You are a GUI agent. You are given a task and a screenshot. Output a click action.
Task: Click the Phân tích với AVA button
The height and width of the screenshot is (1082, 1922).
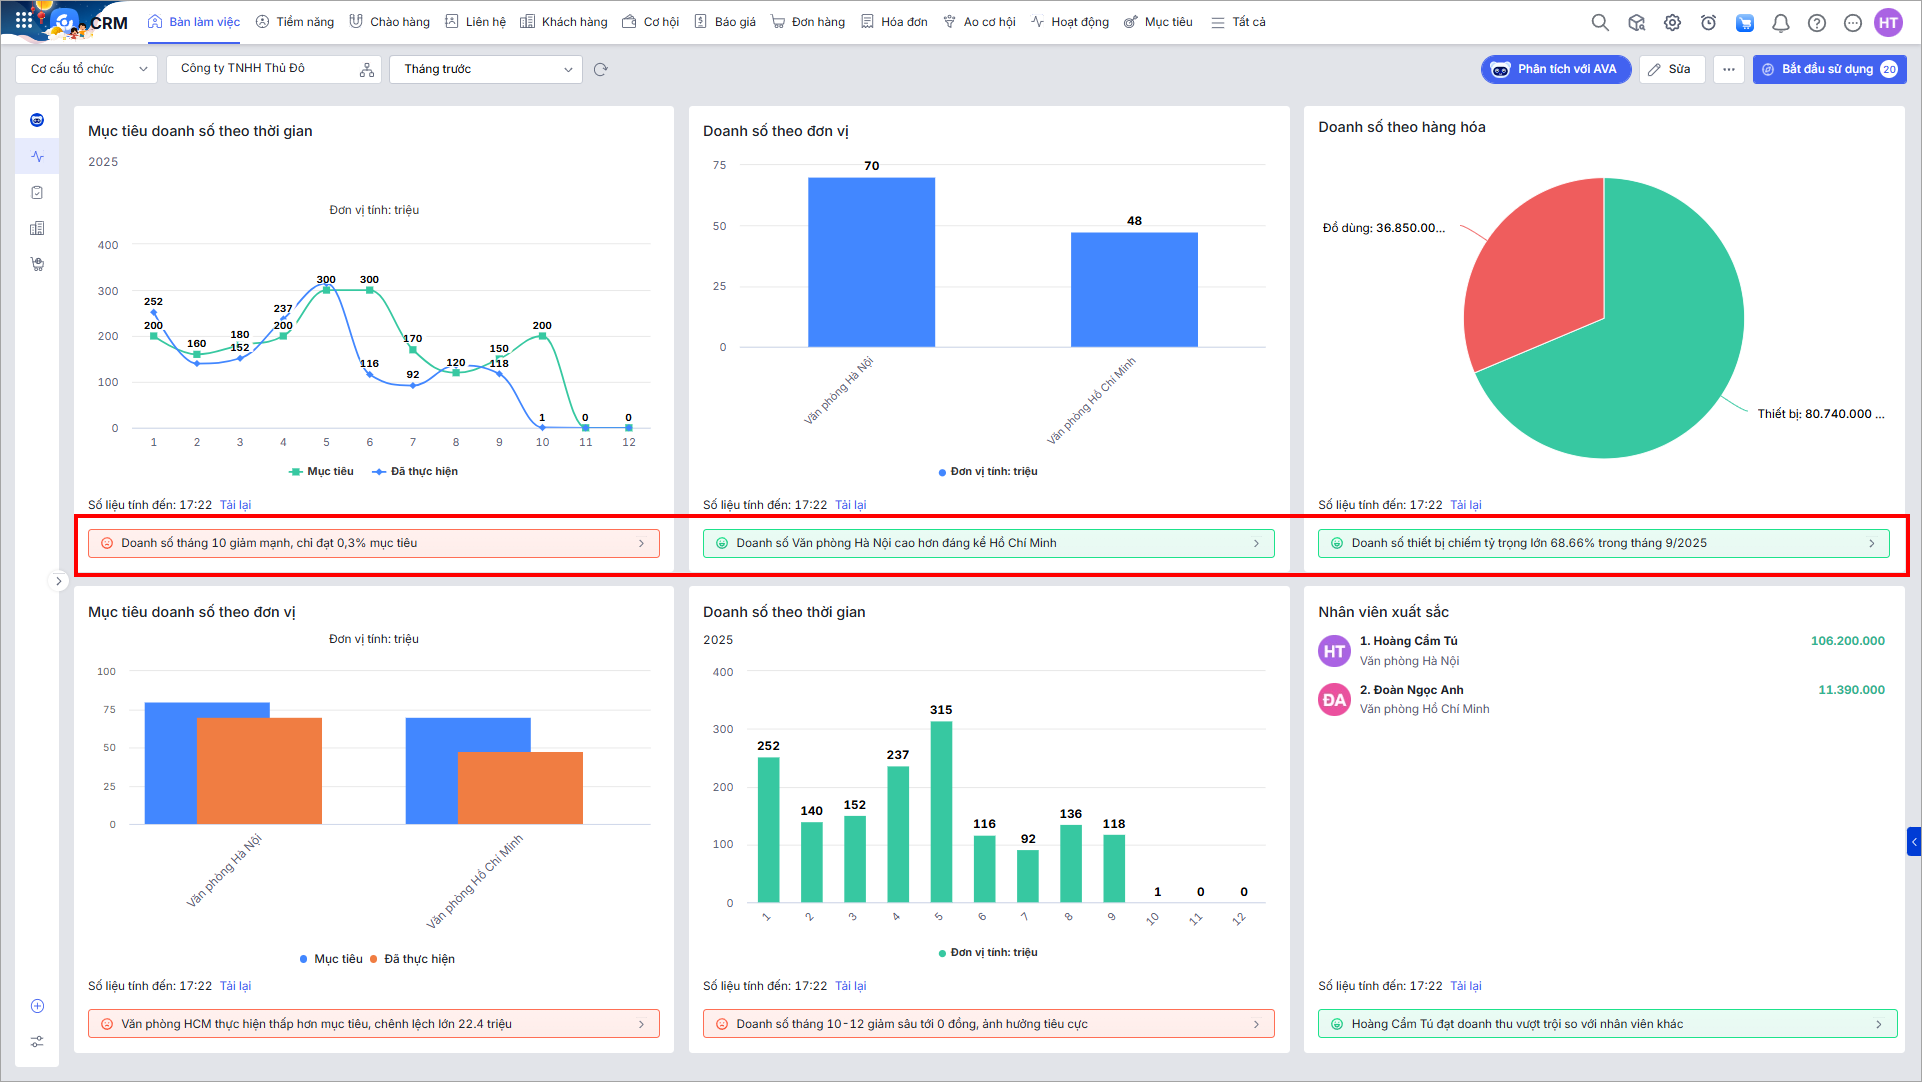pos(1555,69)
